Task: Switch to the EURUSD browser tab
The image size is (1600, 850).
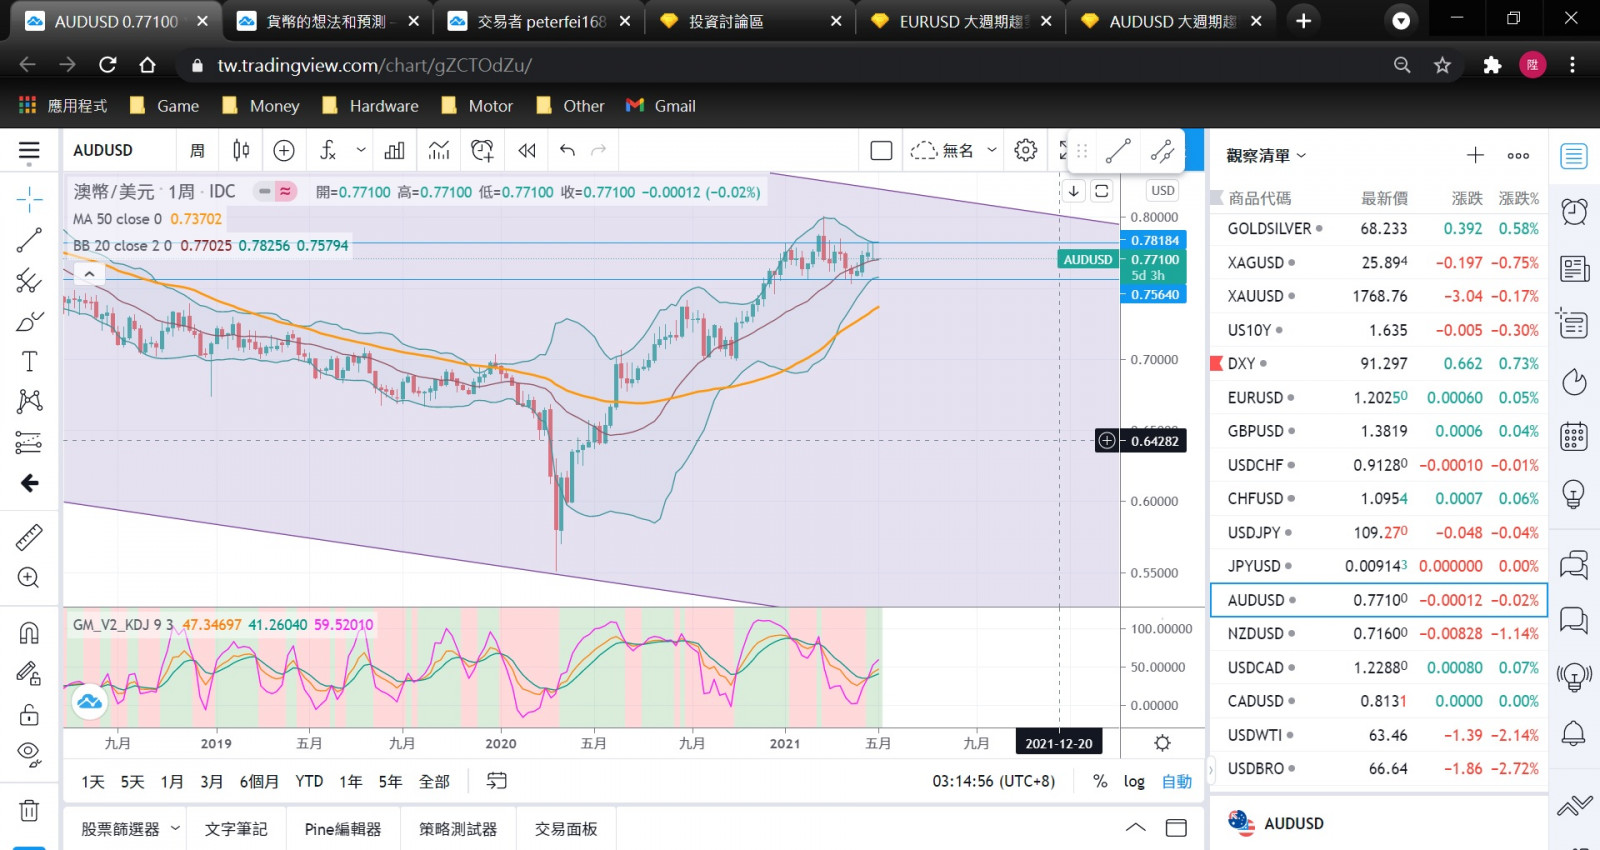Action: coord(960,21)
